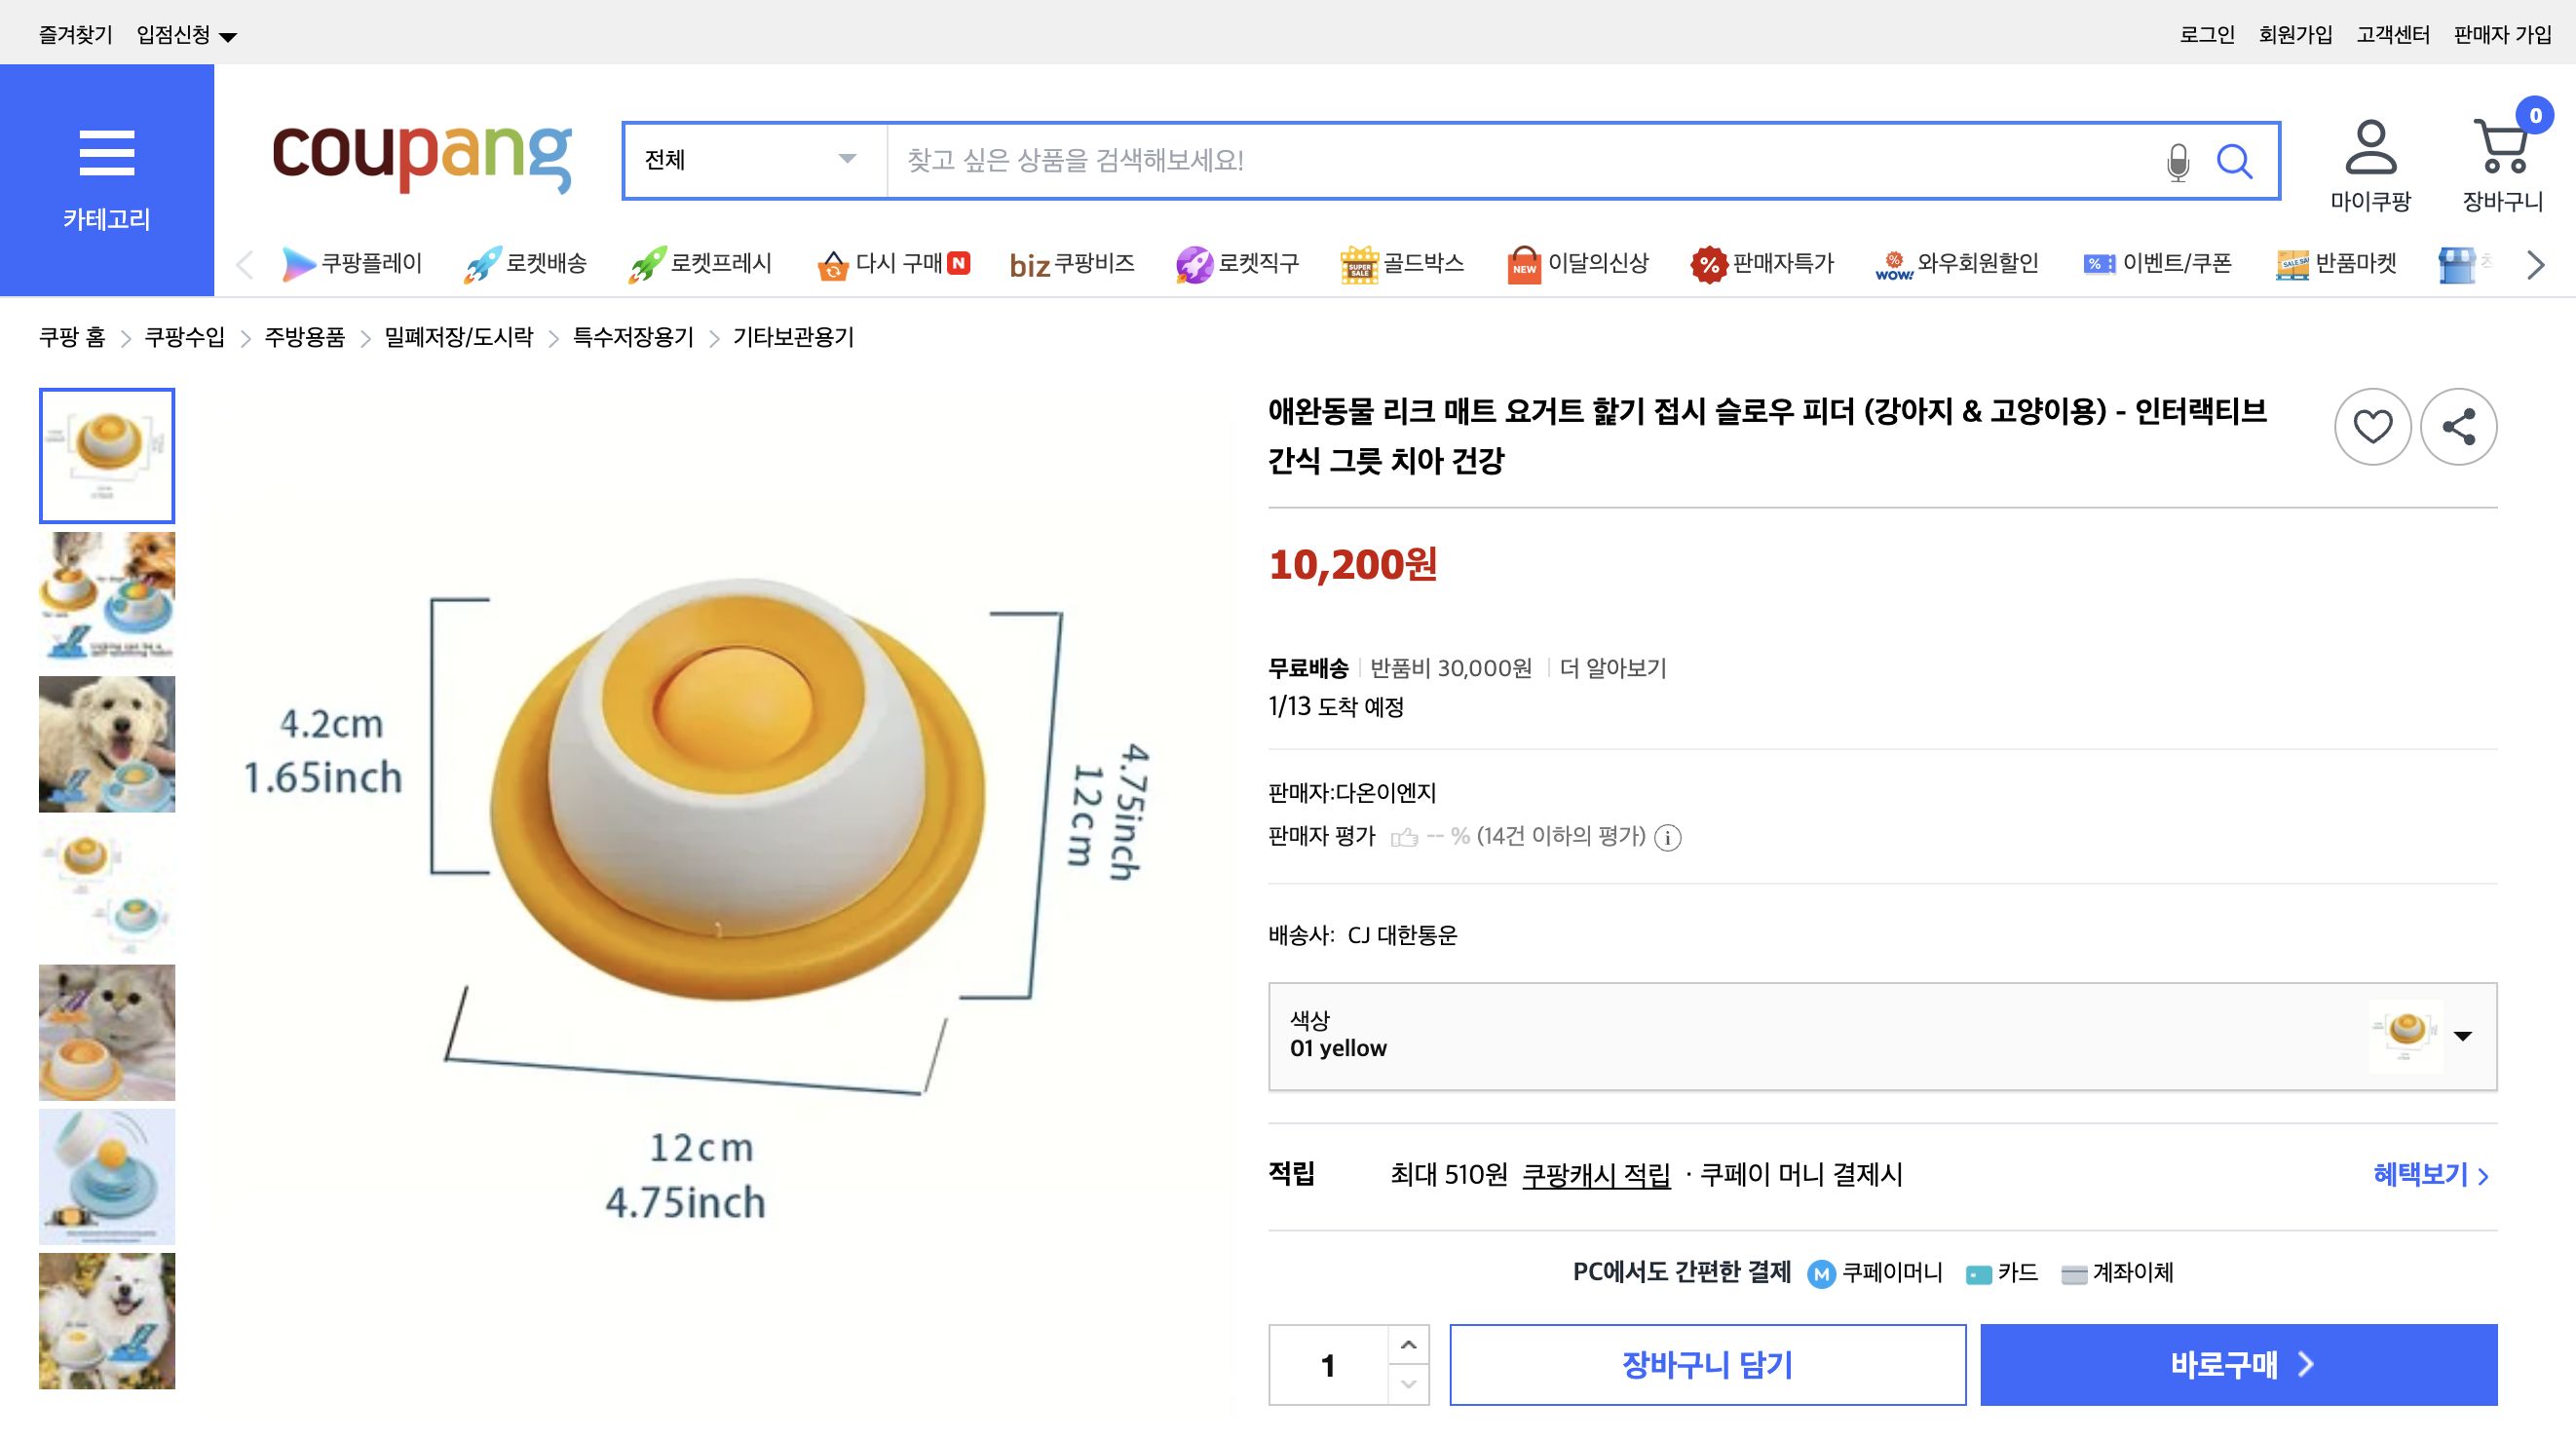The height and width of the screenshot is (1440, 2576).
Task: Select the dog photo product thumbnail
Action: point(106,743)
